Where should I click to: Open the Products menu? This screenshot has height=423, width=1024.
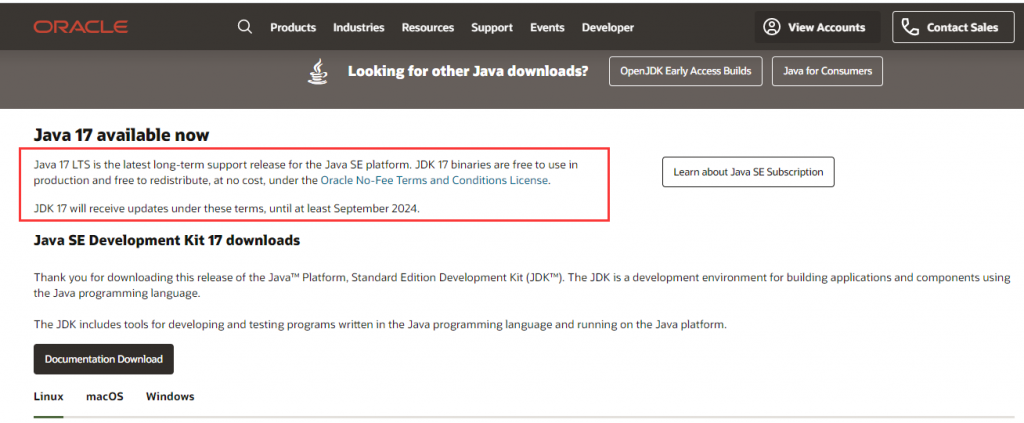coord(293,27)
